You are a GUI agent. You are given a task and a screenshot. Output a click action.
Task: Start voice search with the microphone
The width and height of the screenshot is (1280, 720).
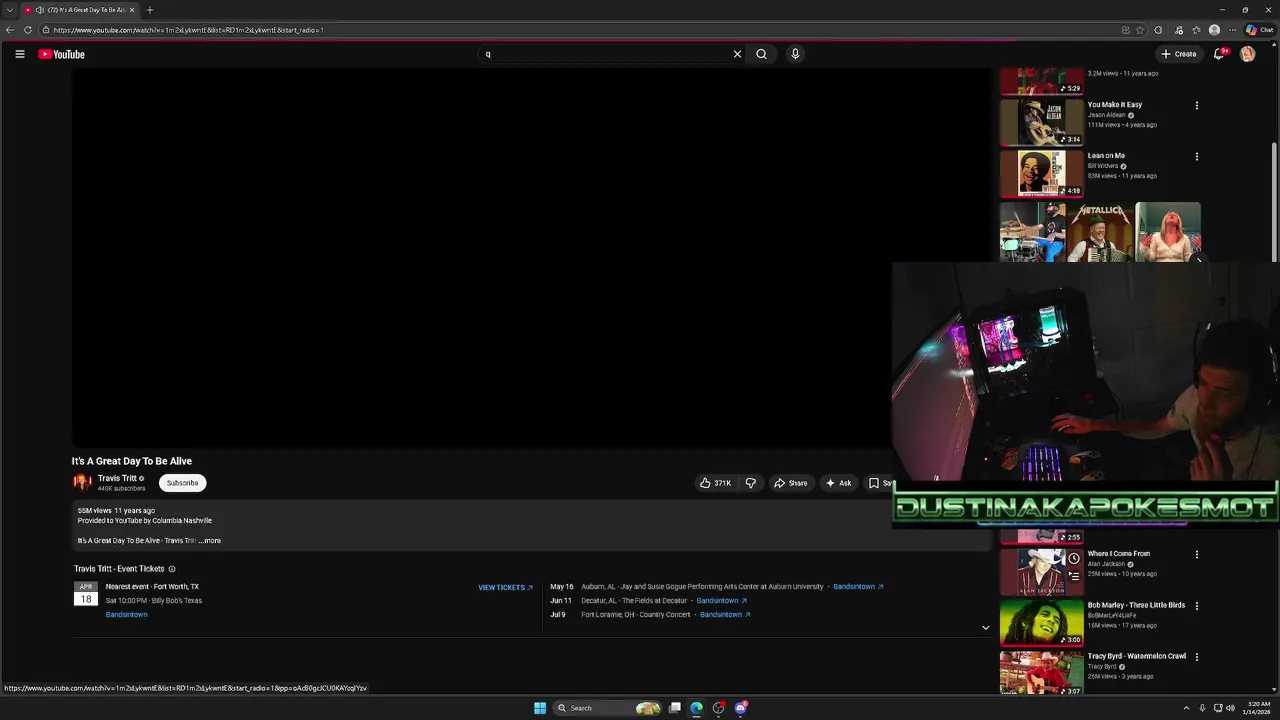795,54
